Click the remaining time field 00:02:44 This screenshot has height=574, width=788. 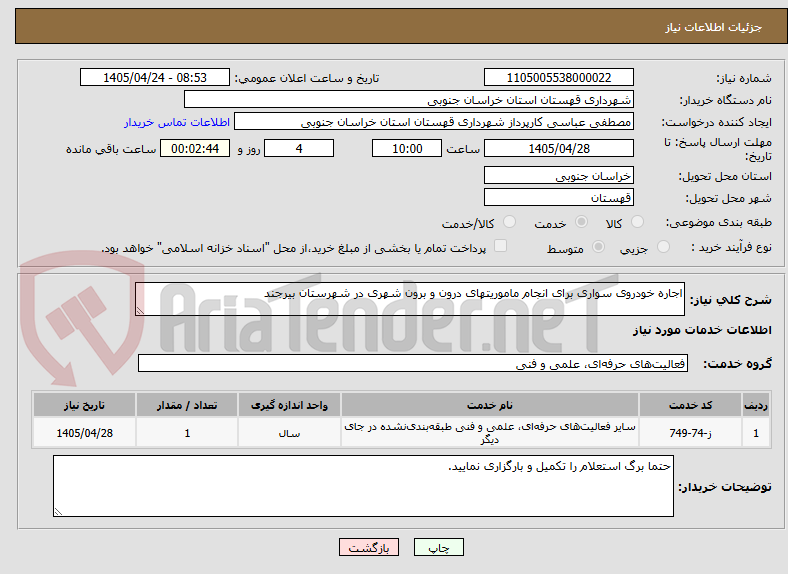[195, 148]
